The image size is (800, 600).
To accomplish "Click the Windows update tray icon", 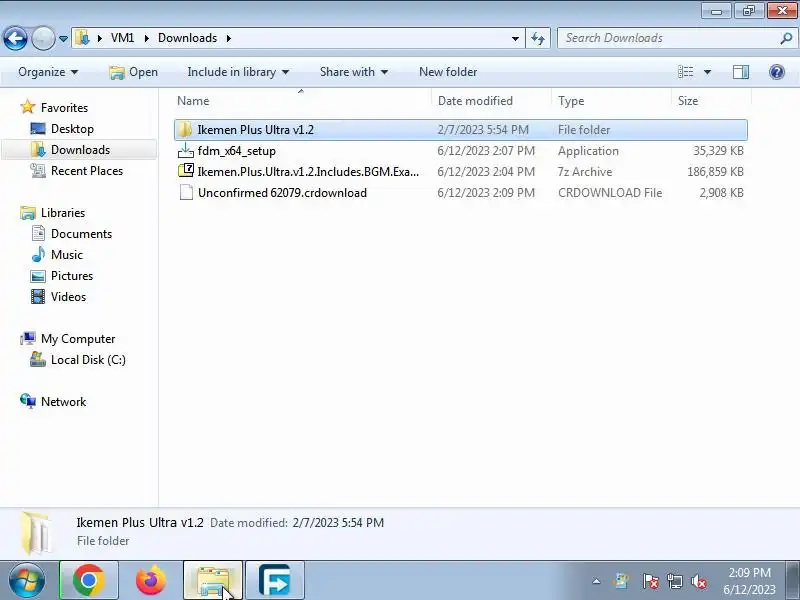I will click(621, 581).
